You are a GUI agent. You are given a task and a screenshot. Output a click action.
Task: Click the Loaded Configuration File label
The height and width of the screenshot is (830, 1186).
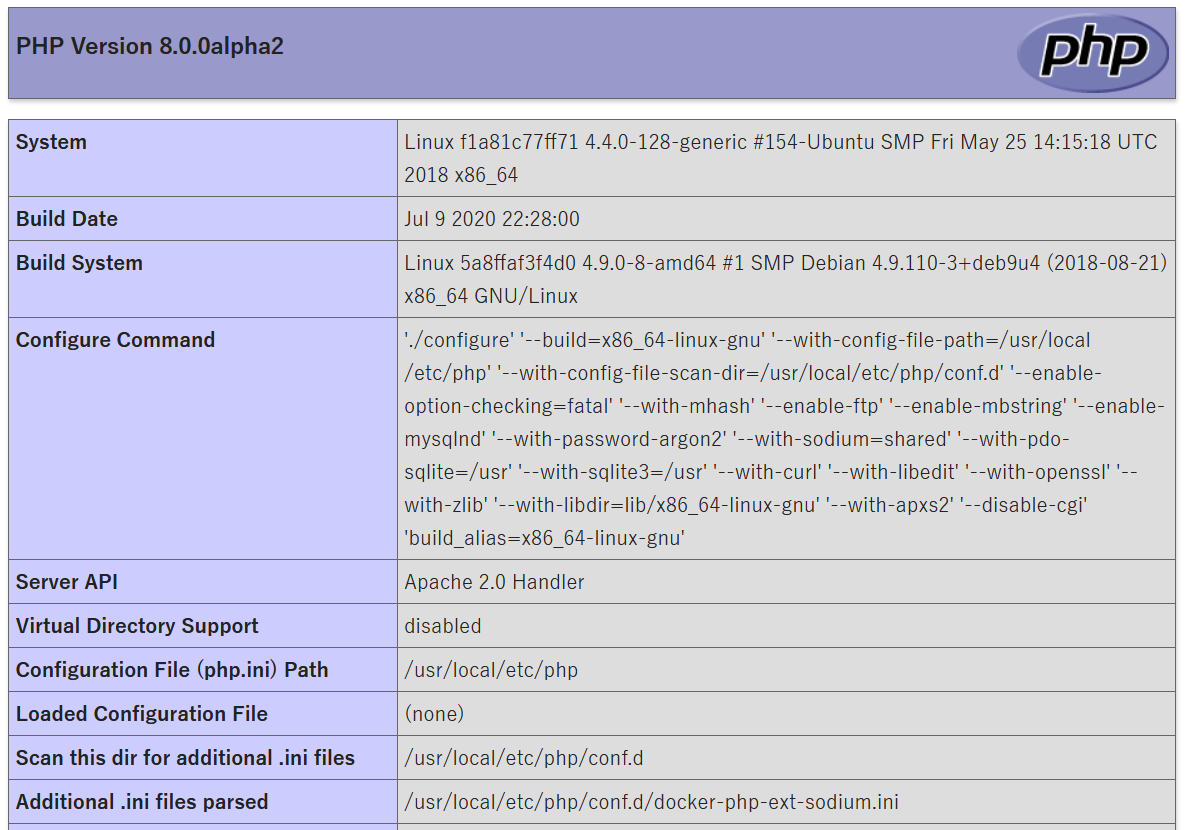142,714
